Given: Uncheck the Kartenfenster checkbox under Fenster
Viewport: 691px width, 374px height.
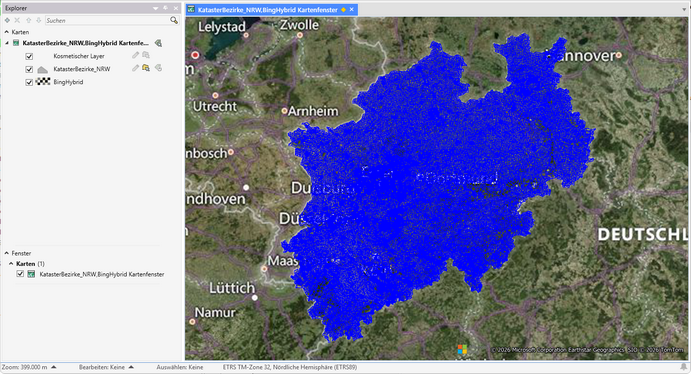Looking at the screenshot, I should (x=20, y=274).
